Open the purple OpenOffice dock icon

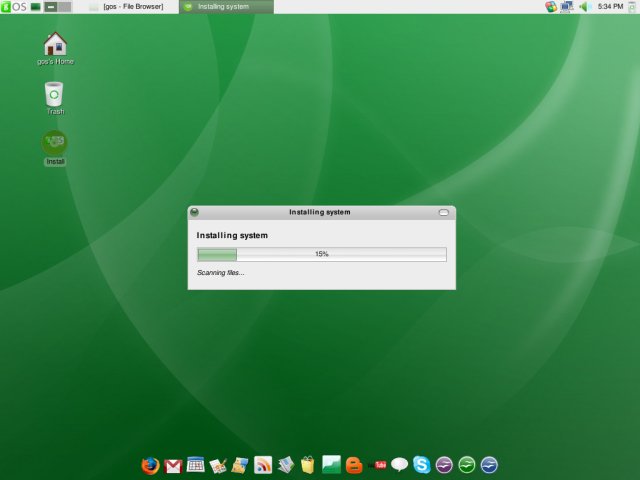tap(444, 465)
